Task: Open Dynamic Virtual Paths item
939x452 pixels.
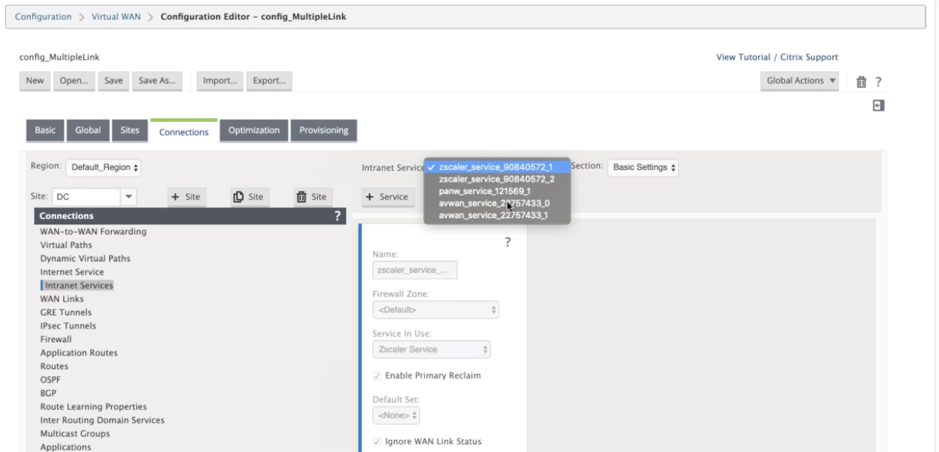Action: tap(85, 259)
